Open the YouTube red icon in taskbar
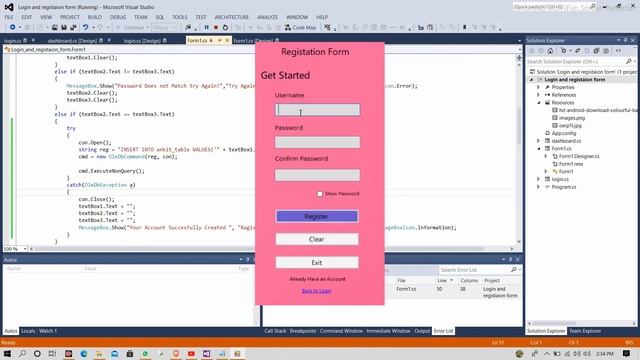 click(x=191, y=353)
